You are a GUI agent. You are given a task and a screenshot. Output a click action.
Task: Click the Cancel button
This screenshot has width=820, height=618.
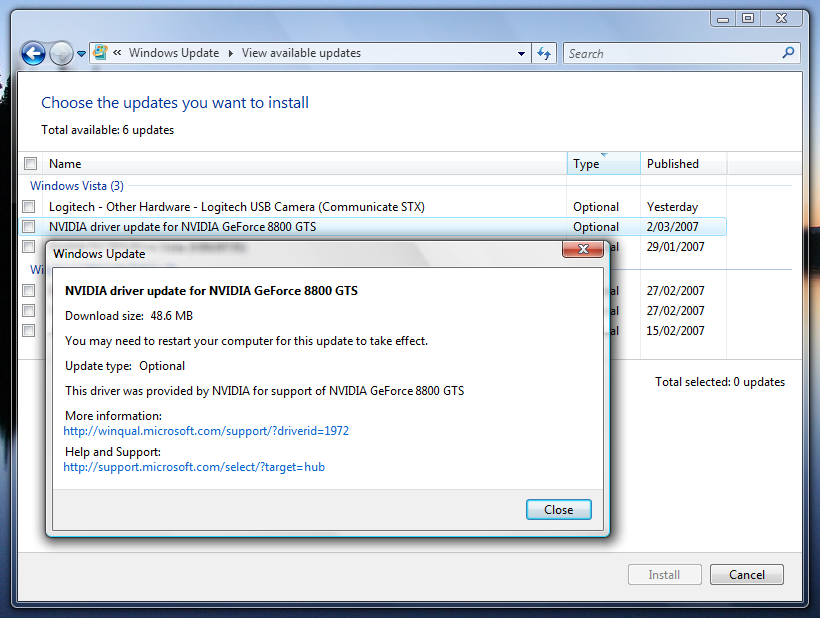746,575
